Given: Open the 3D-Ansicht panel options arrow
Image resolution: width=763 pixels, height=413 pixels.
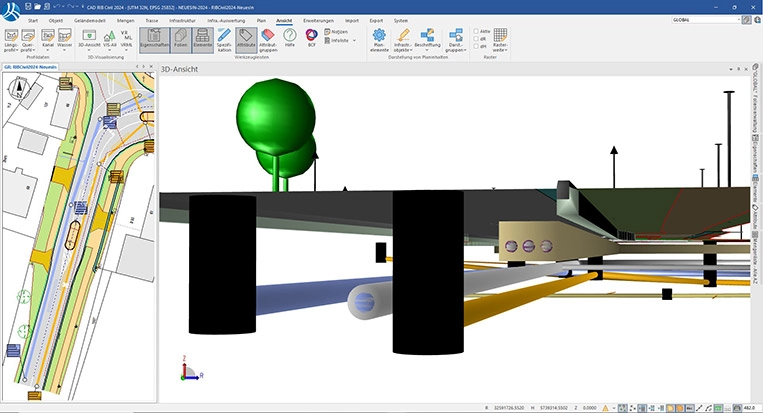Looking at the screenshot, I should coord(730,69).
